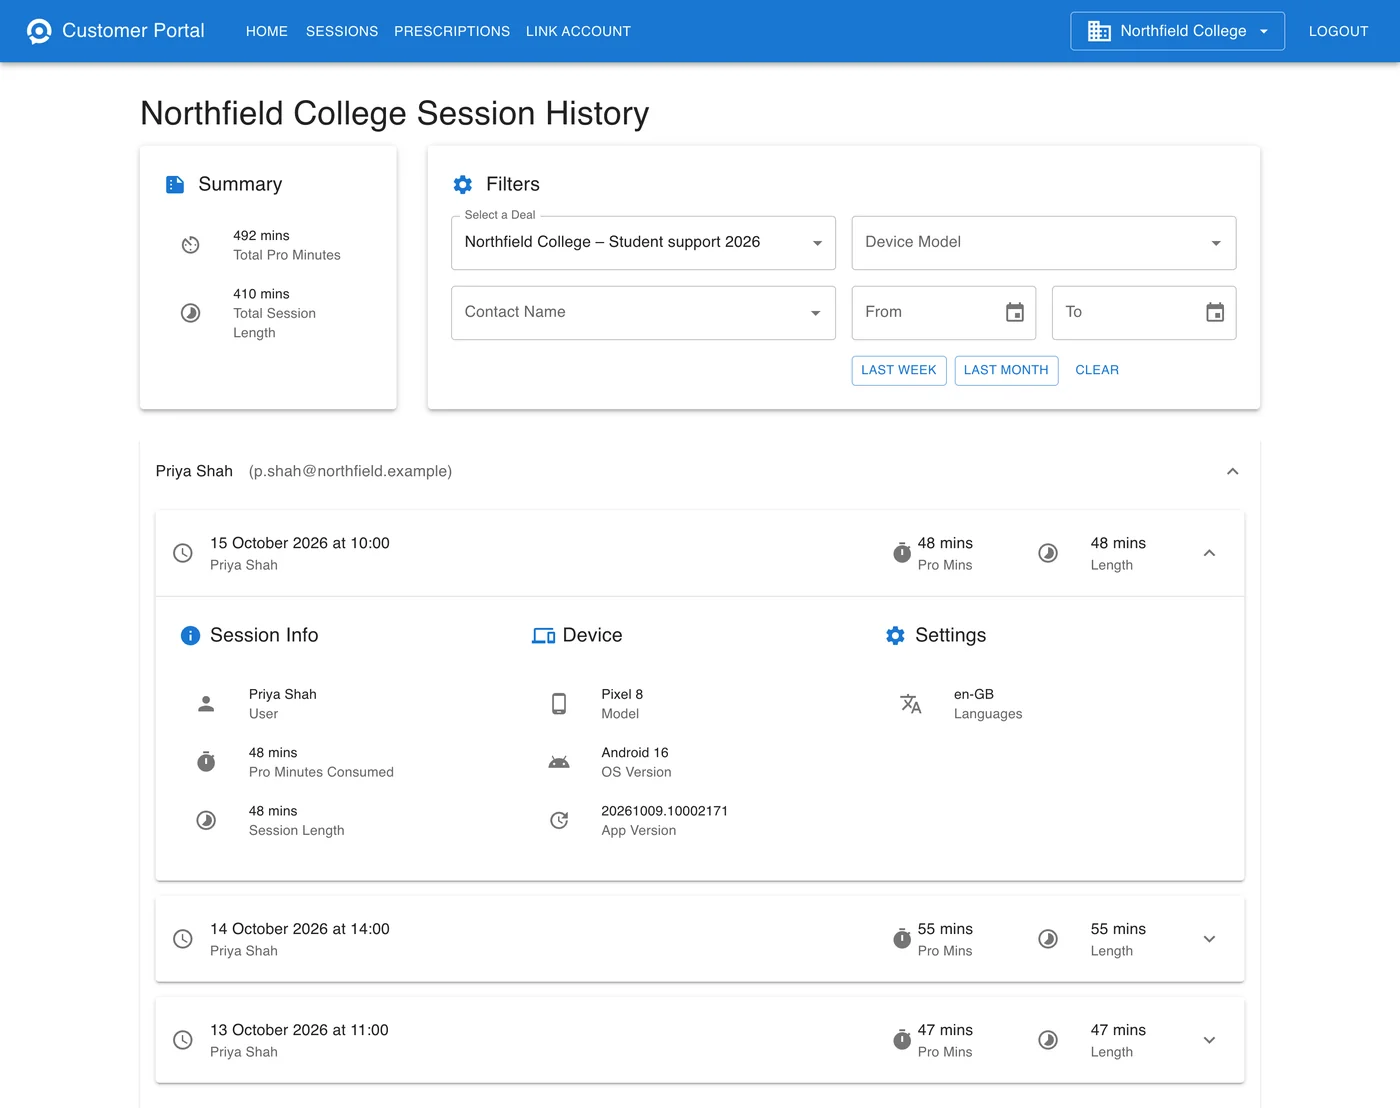The image size is (1400, 1108).
Task: Click the 55 mins Length value
Action: click(x=1118, y=929)
